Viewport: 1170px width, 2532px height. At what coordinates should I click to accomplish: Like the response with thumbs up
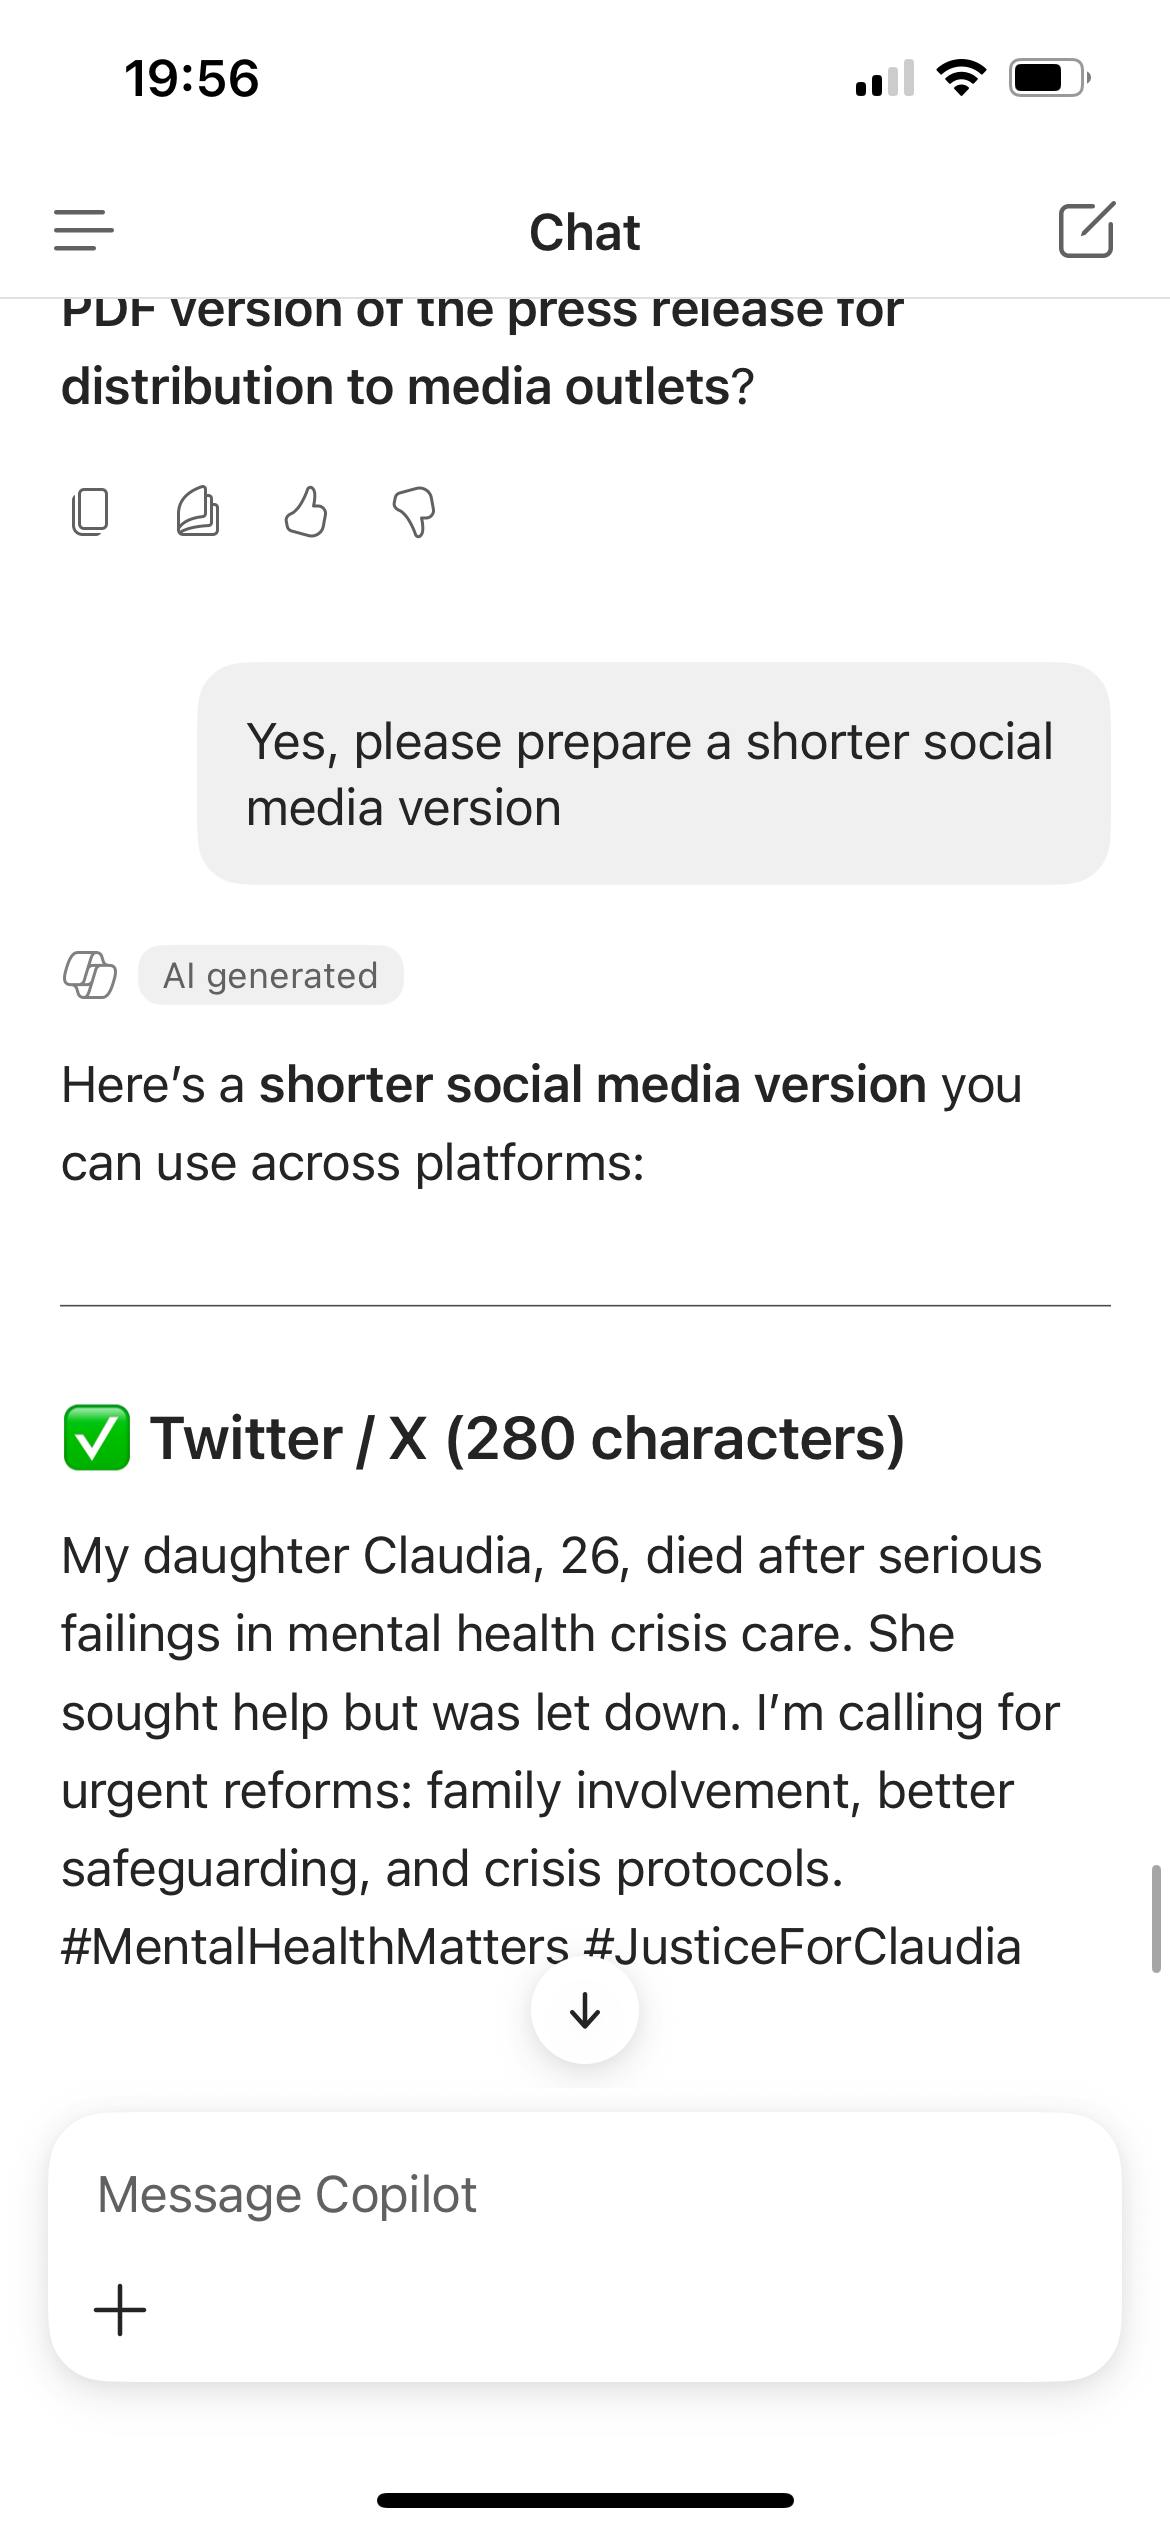point(306,512)
